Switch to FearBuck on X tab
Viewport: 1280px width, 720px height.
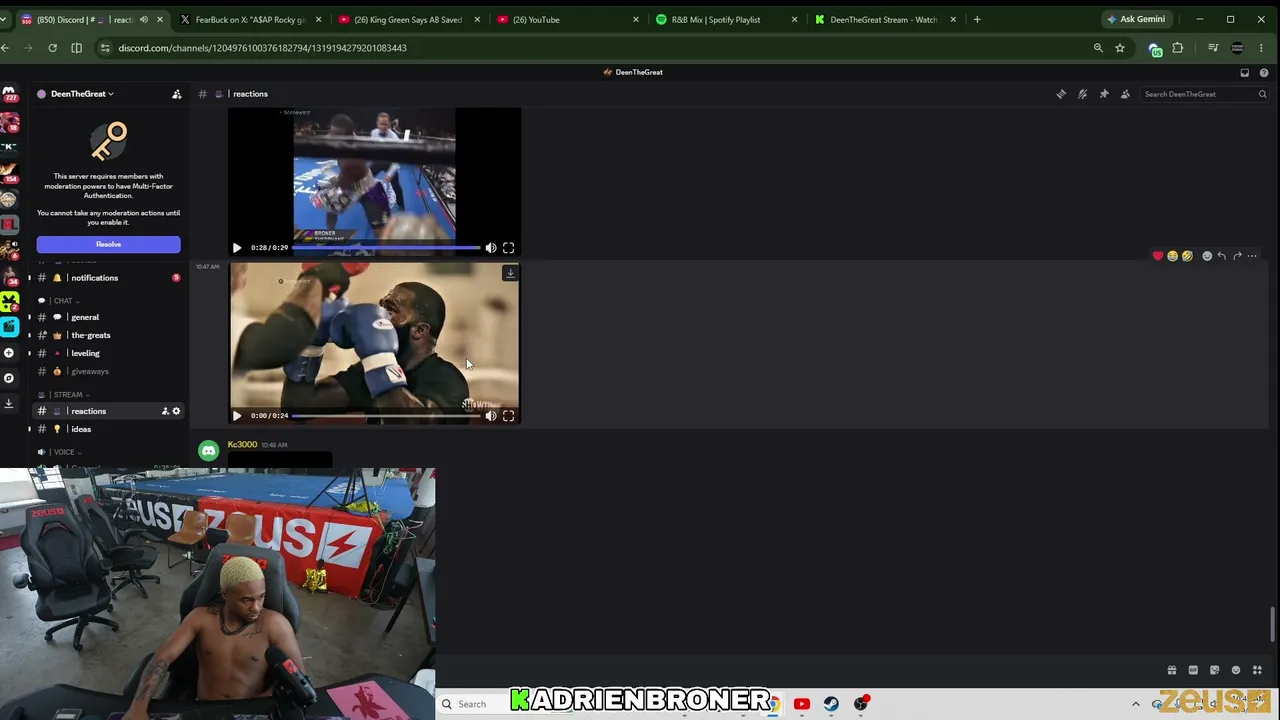coord(250,19)
